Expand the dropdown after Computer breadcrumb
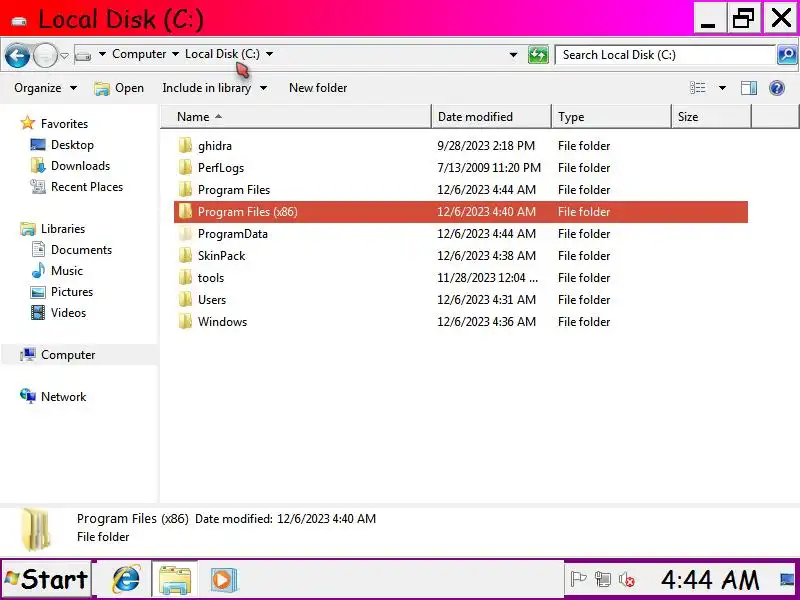Viewport: 800px width, 600px height. coord(175,54)
